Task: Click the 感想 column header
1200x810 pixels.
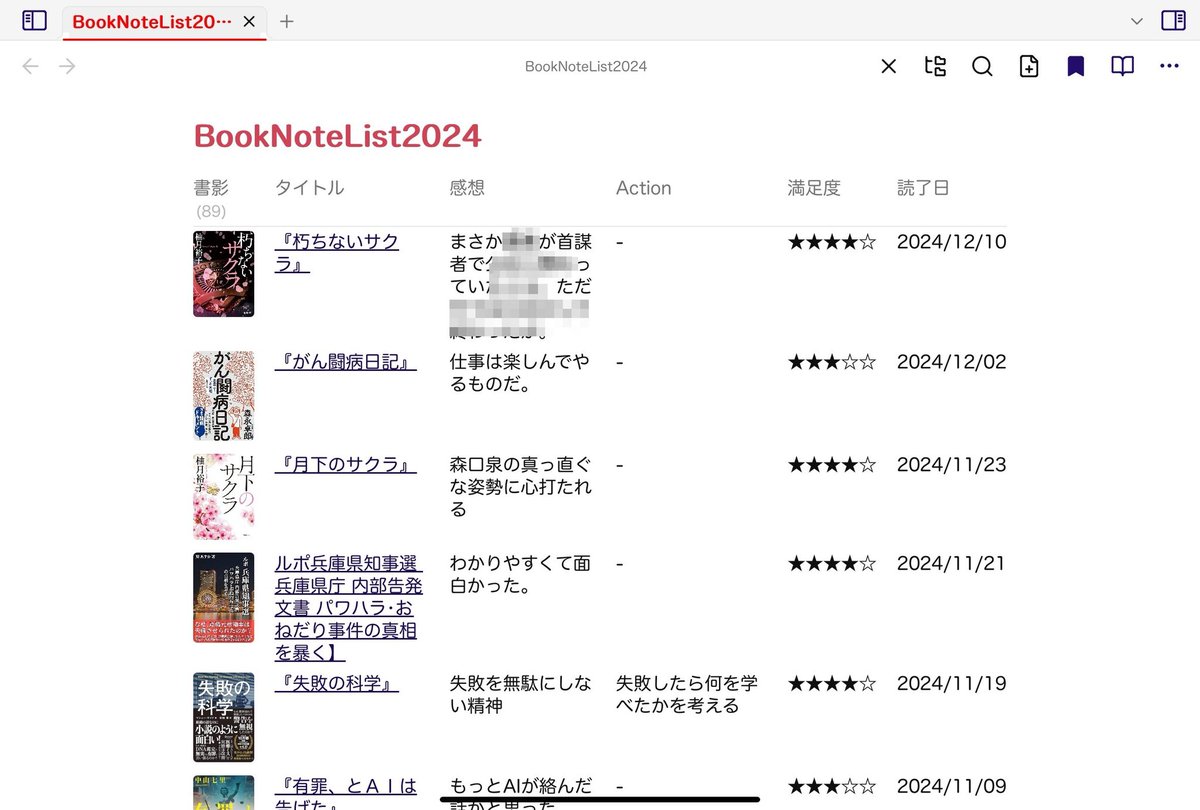Action: coord(467,188)
